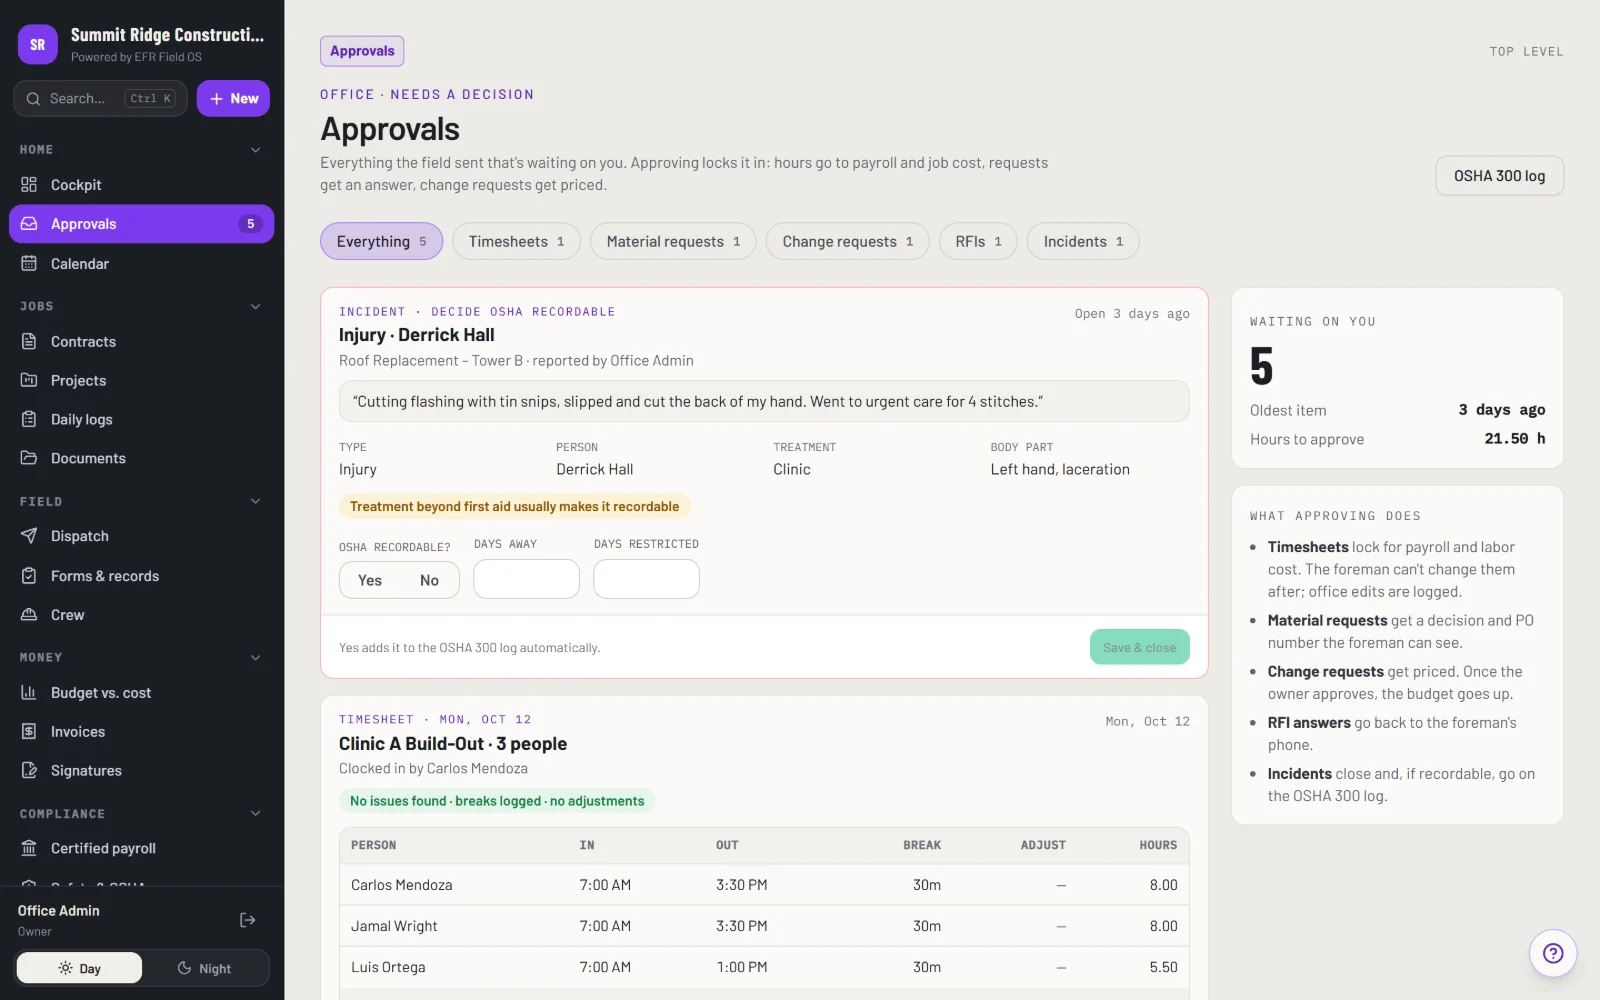This screenshot has height=1000, width=1600.
Task: Open Invoices via its icon
Action: [x=29, y=732]
